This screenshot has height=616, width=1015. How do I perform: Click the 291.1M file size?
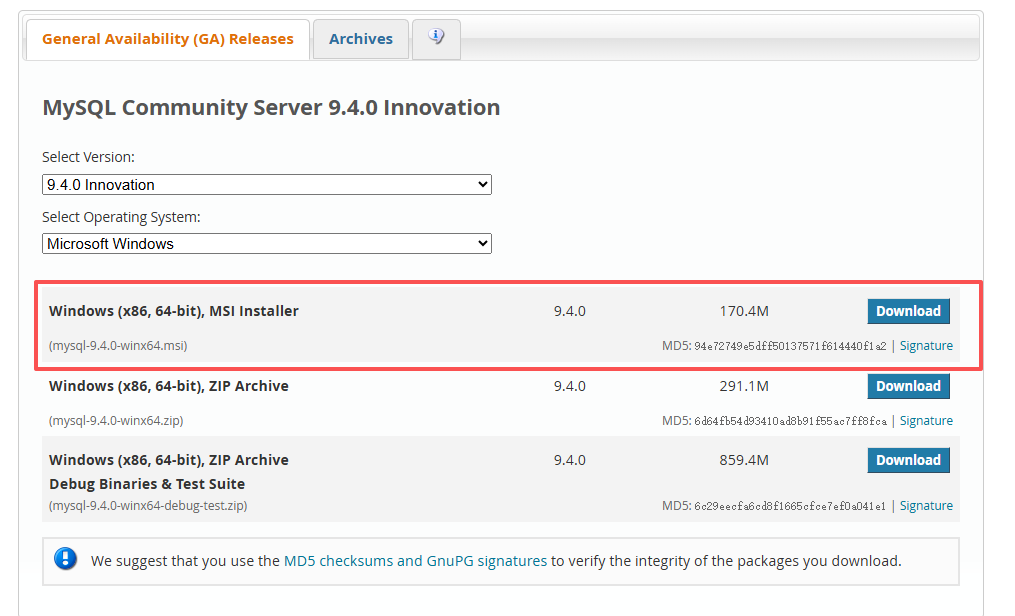tap(744, 386)
